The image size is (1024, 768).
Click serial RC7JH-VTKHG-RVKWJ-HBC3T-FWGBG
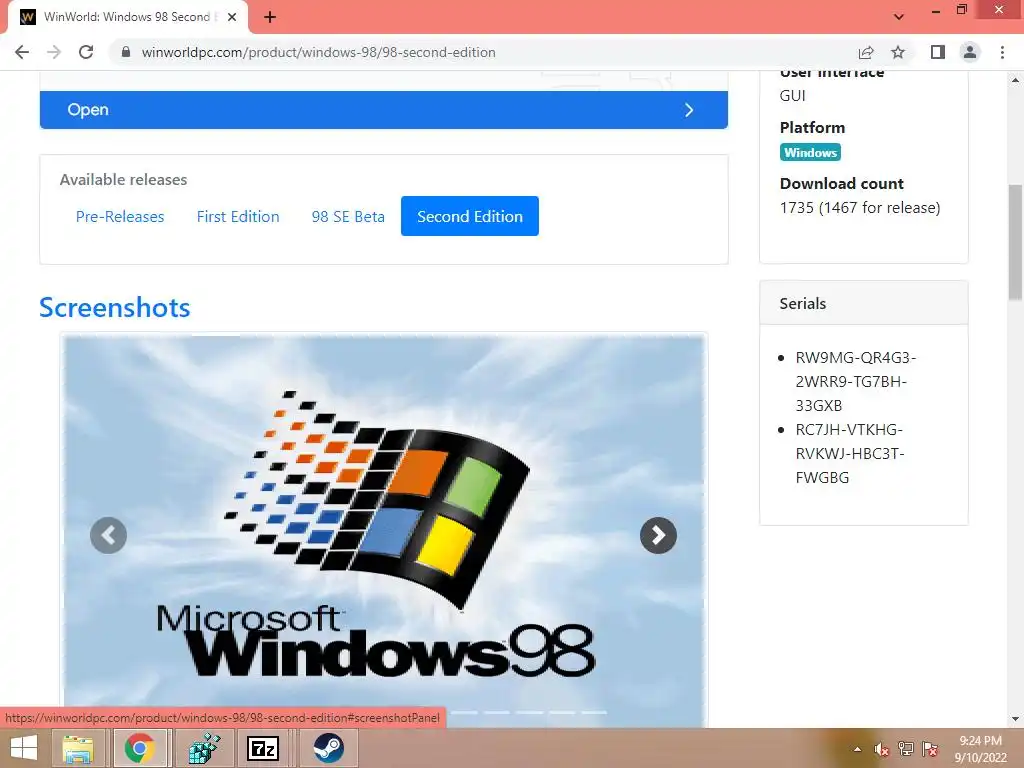pos(849,454)
